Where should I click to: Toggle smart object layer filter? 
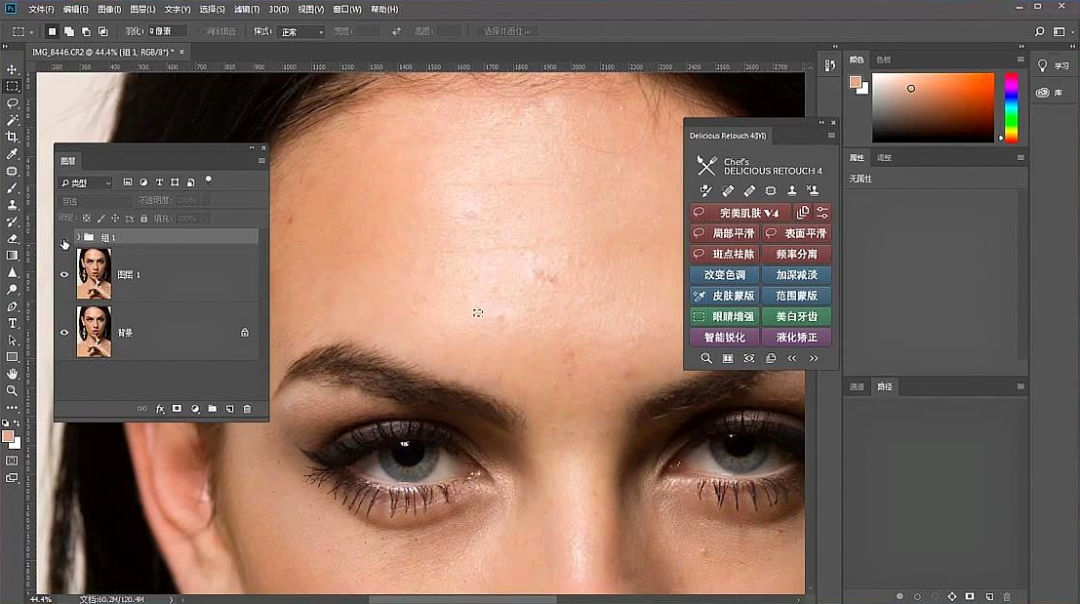191,183
